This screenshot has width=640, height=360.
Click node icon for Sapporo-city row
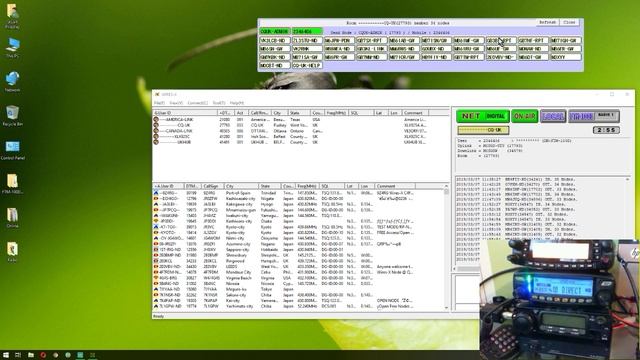point(156,249)
